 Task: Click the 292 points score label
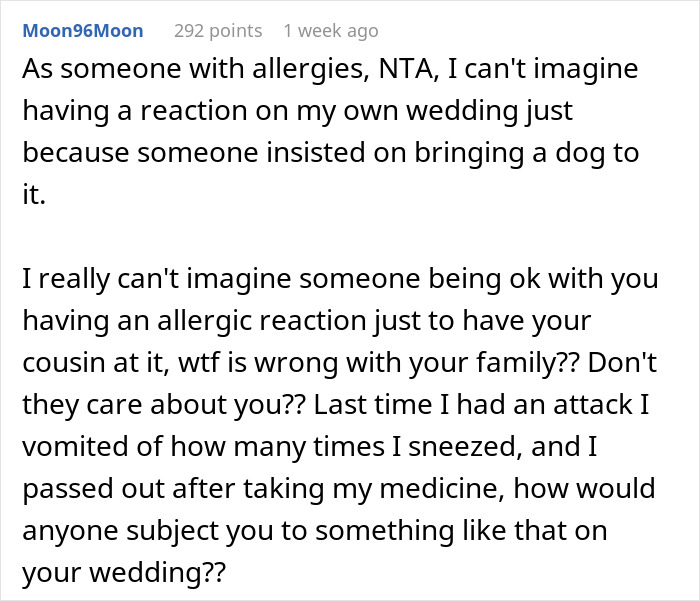pos(218,31)
